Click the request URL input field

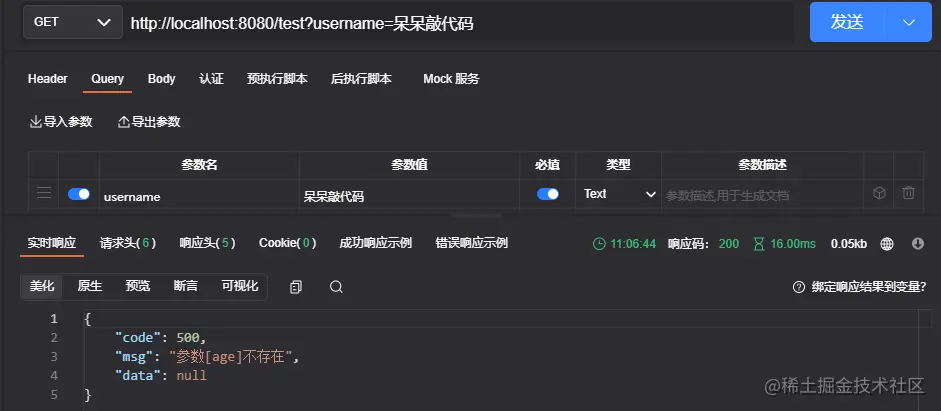point(461,23)
